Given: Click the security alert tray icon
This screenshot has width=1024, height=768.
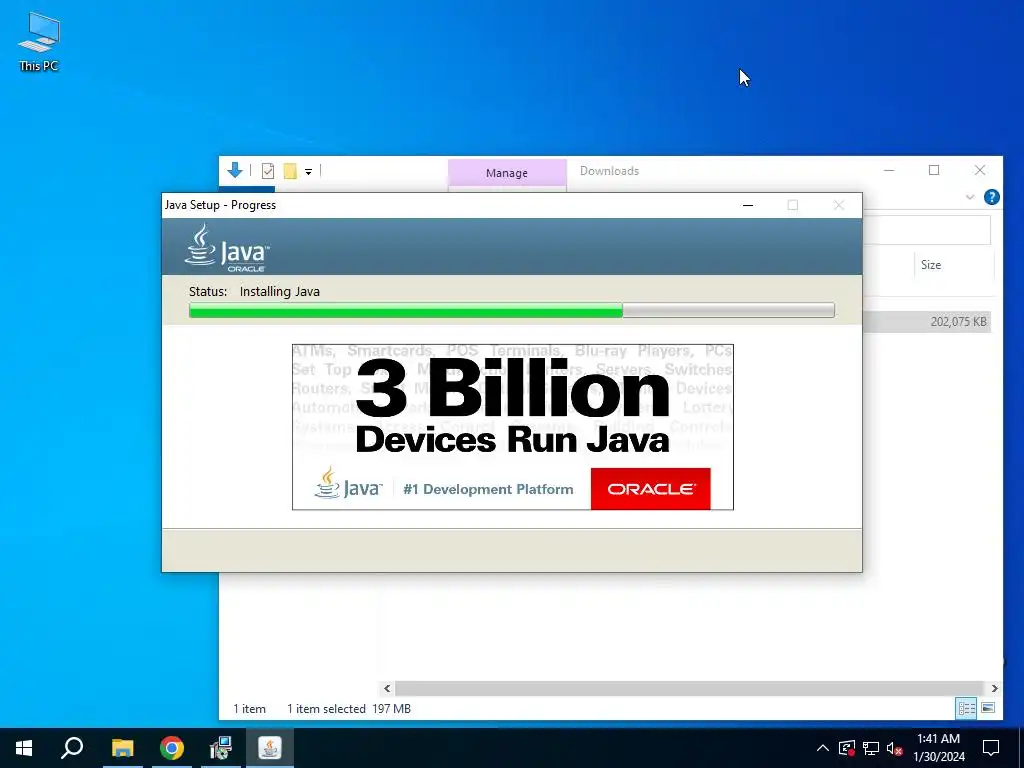Looking at the screenshot, I should [x=847, y=748].
